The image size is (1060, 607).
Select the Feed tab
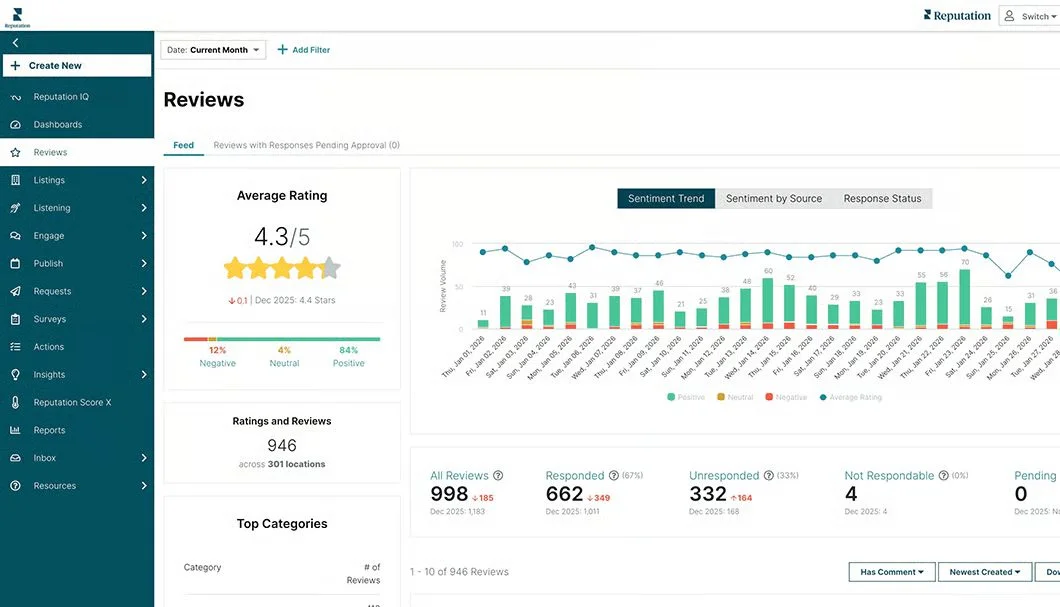coord(183,145)
